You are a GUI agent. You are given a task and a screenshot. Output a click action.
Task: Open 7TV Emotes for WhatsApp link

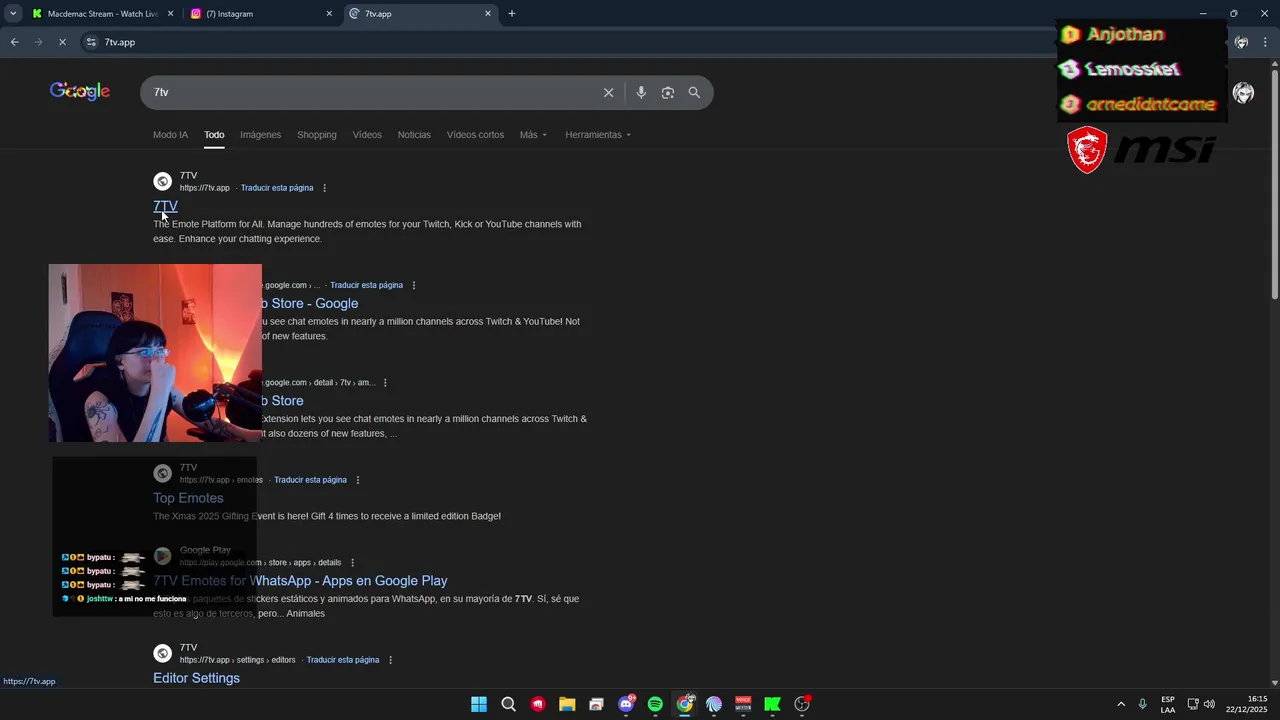pos(300,581)
